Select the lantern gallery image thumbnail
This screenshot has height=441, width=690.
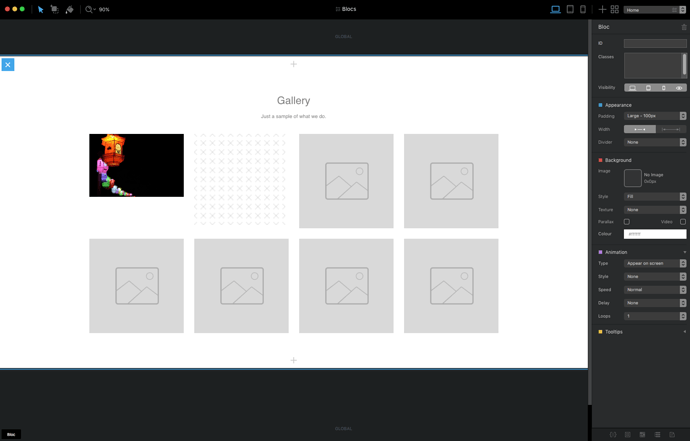(136, 165)
